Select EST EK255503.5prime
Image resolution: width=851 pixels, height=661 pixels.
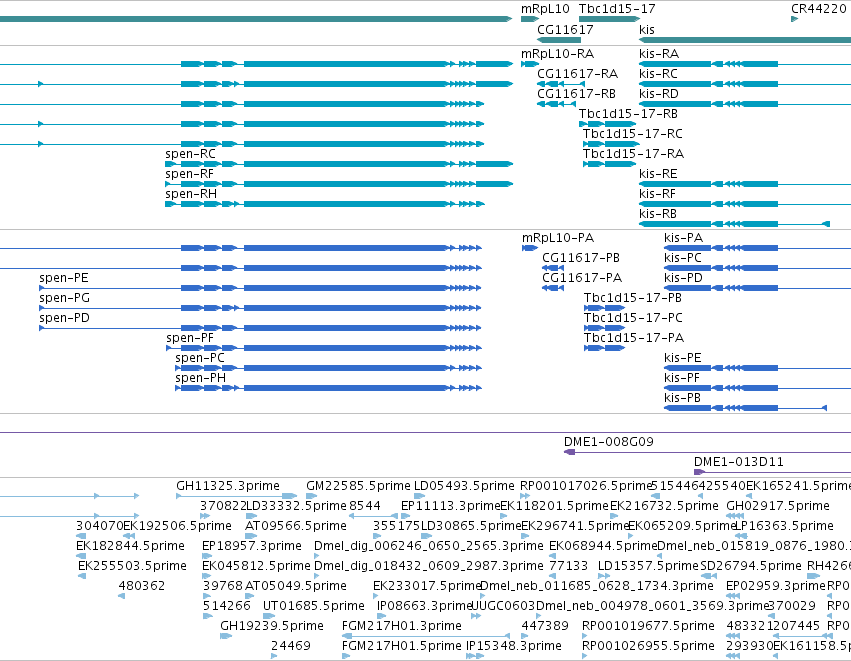132,567
